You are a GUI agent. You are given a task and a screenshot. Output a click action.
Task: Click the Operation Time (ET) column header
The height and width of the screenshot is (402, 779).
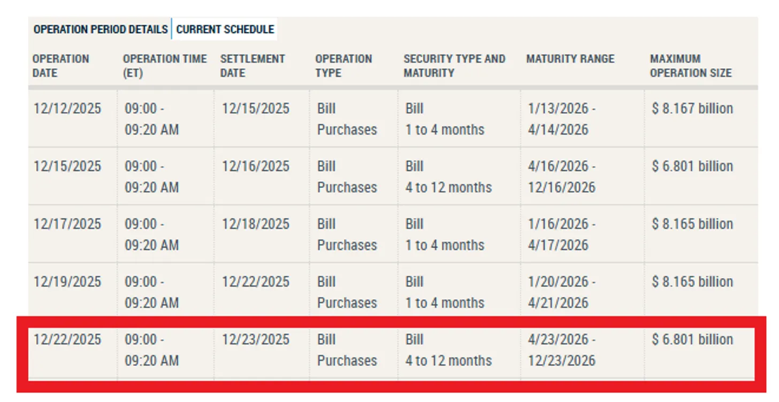(x=165, y=66)
